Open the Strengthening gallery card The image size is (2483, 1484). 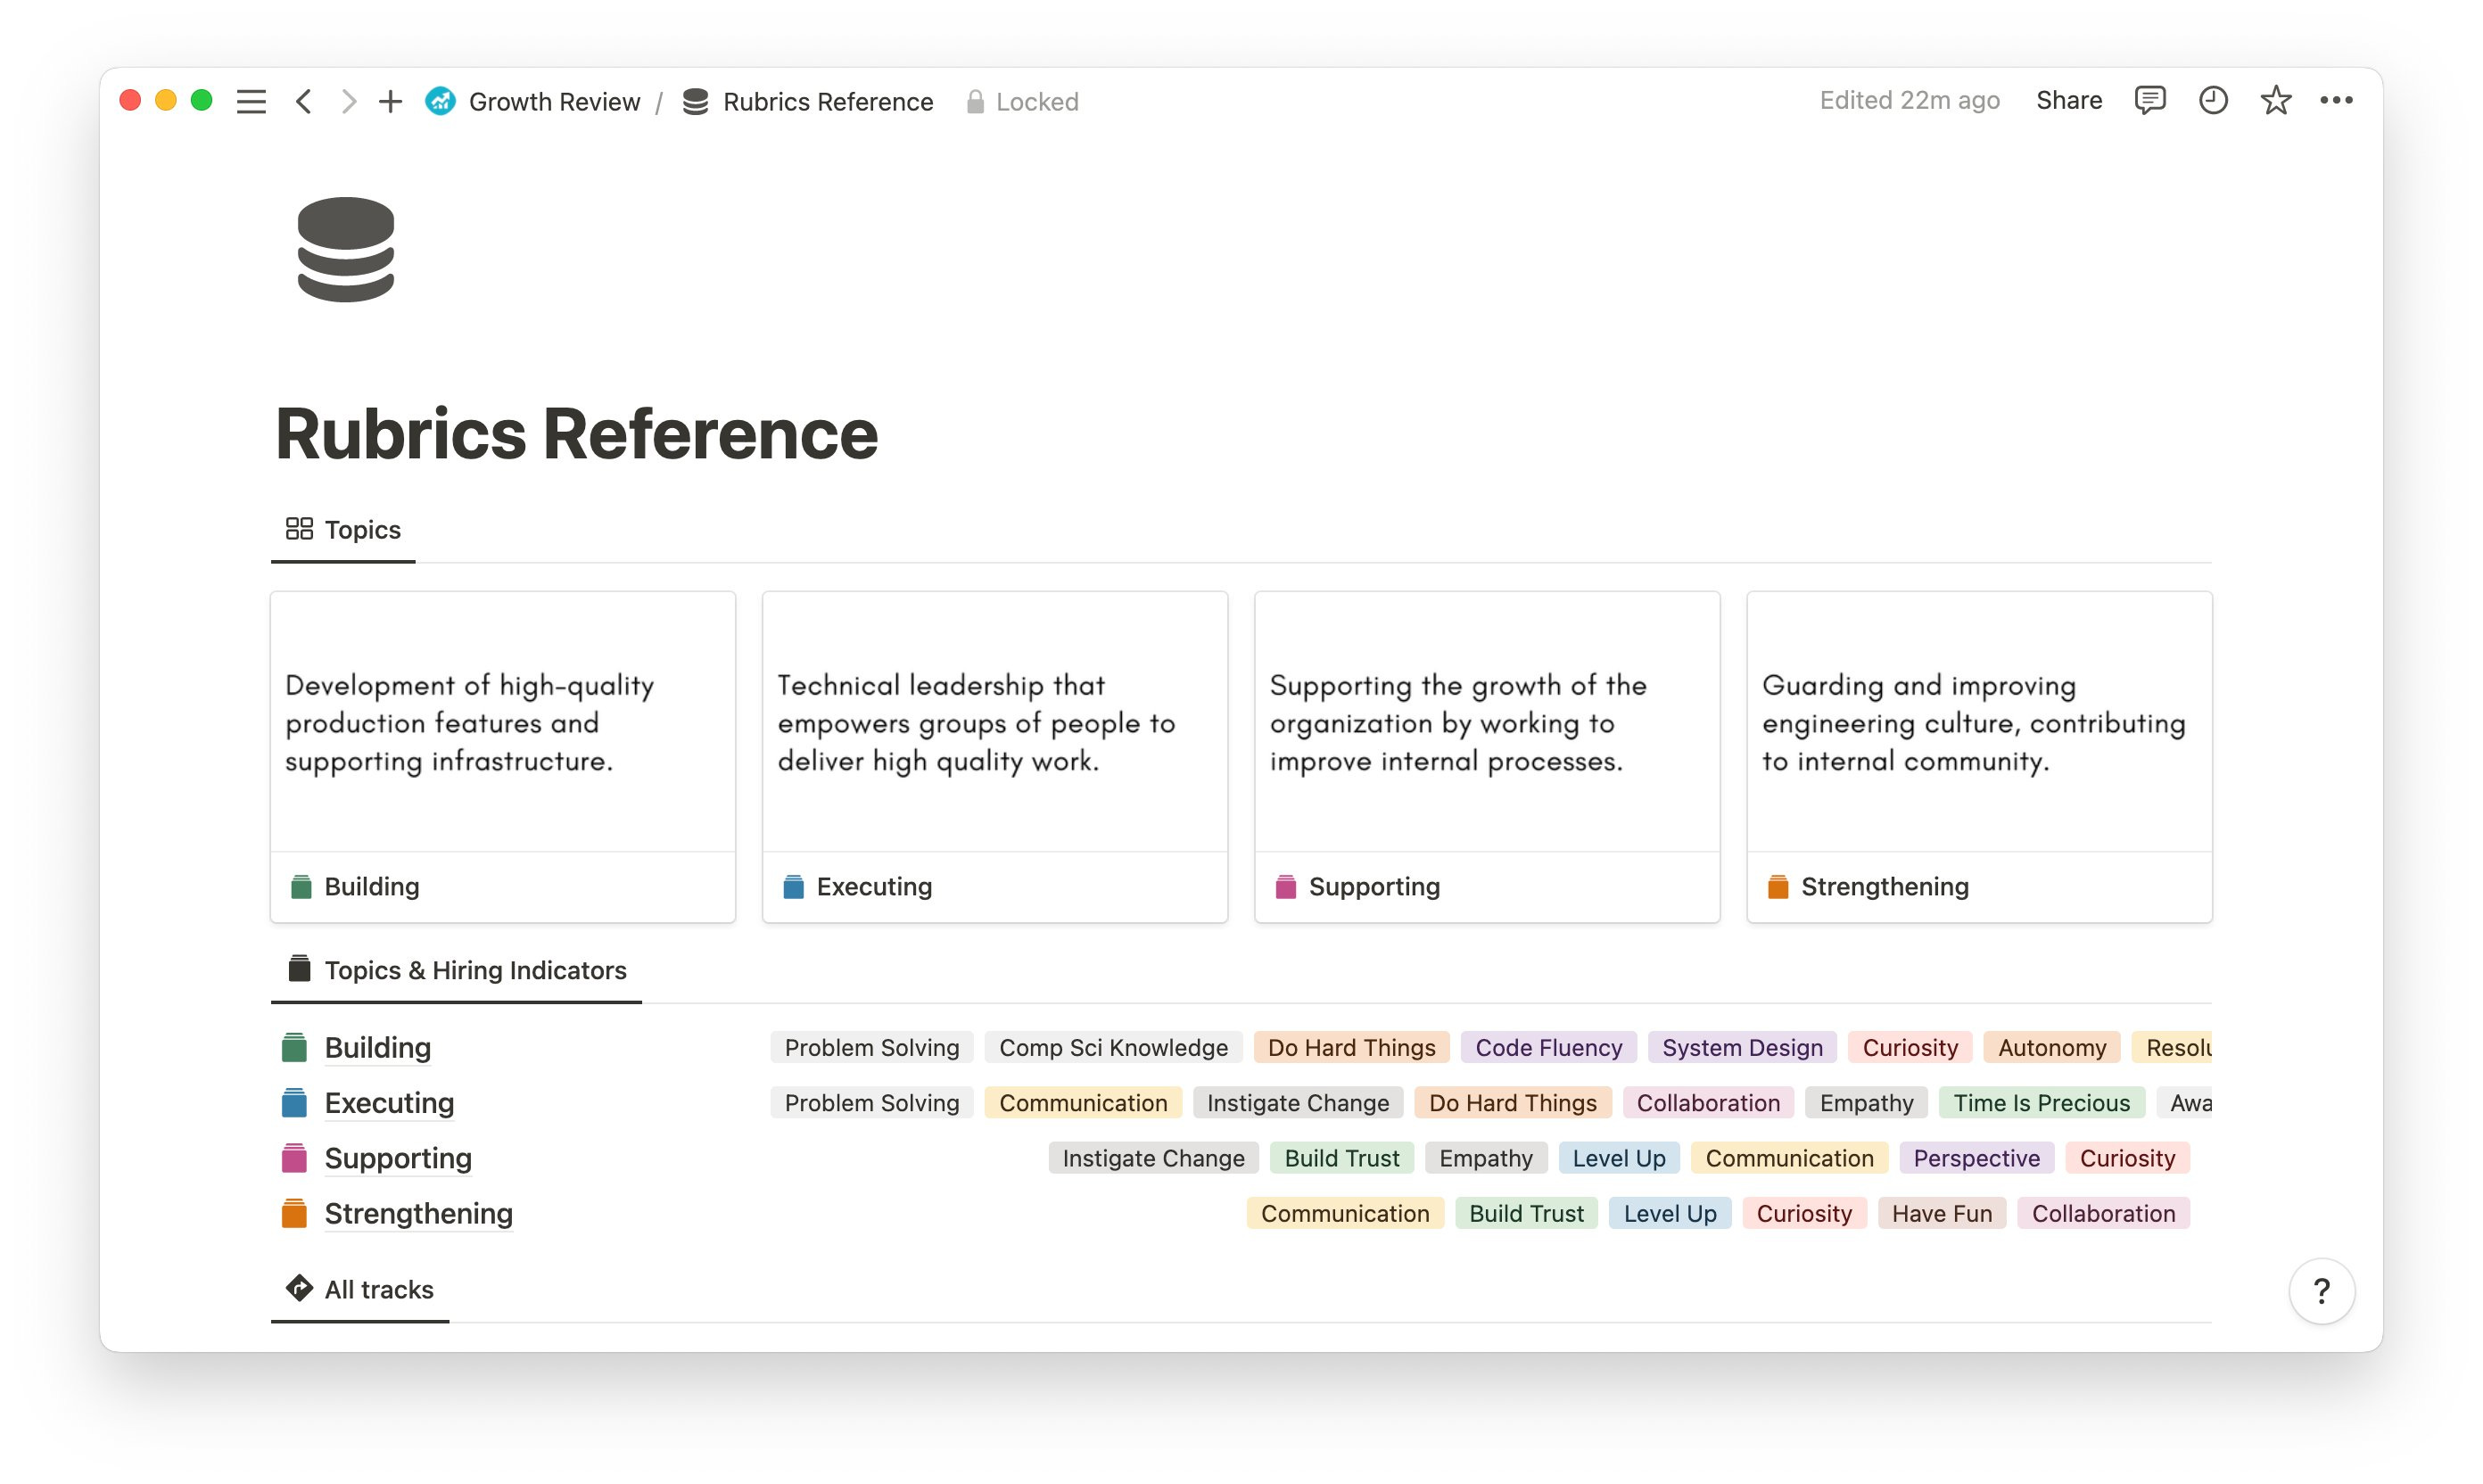(x=1978, y=756)
